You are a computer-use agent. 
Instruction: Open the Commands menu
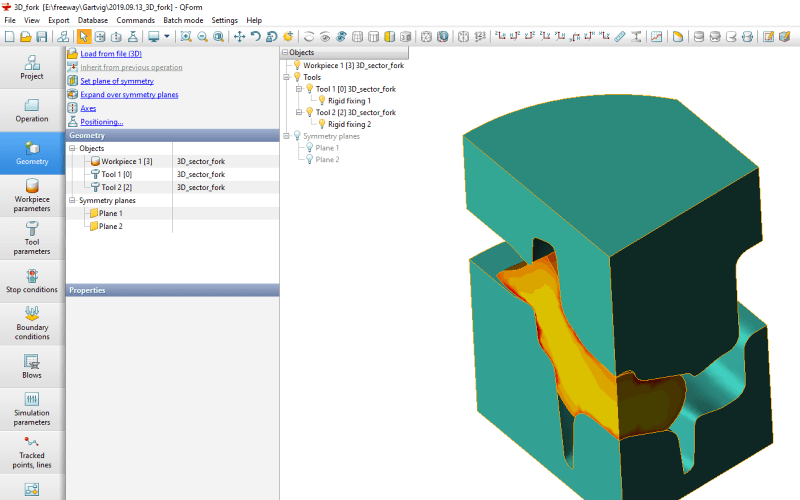click(x=136, y=20)
